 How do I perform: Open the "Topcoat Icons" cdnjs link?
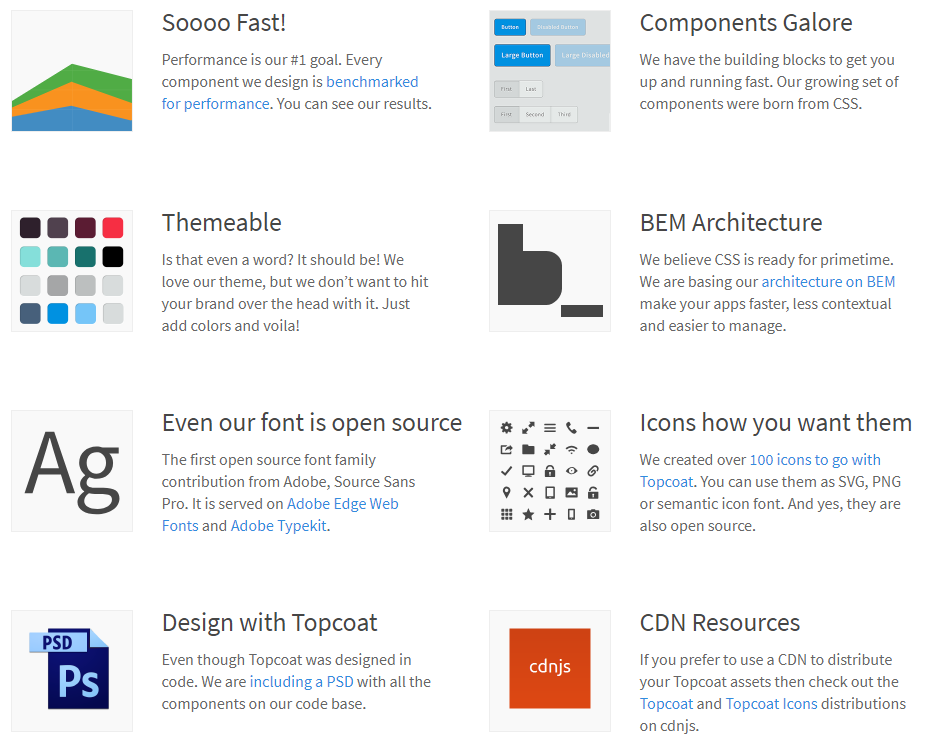click(x=771, y=704)
